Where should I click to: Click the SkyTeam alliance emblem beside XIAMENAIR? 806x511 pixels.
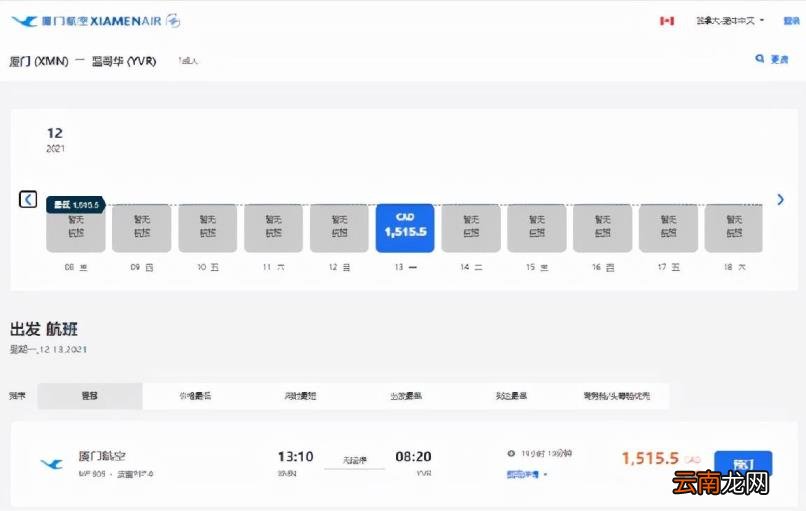click(x=173, y=21)
